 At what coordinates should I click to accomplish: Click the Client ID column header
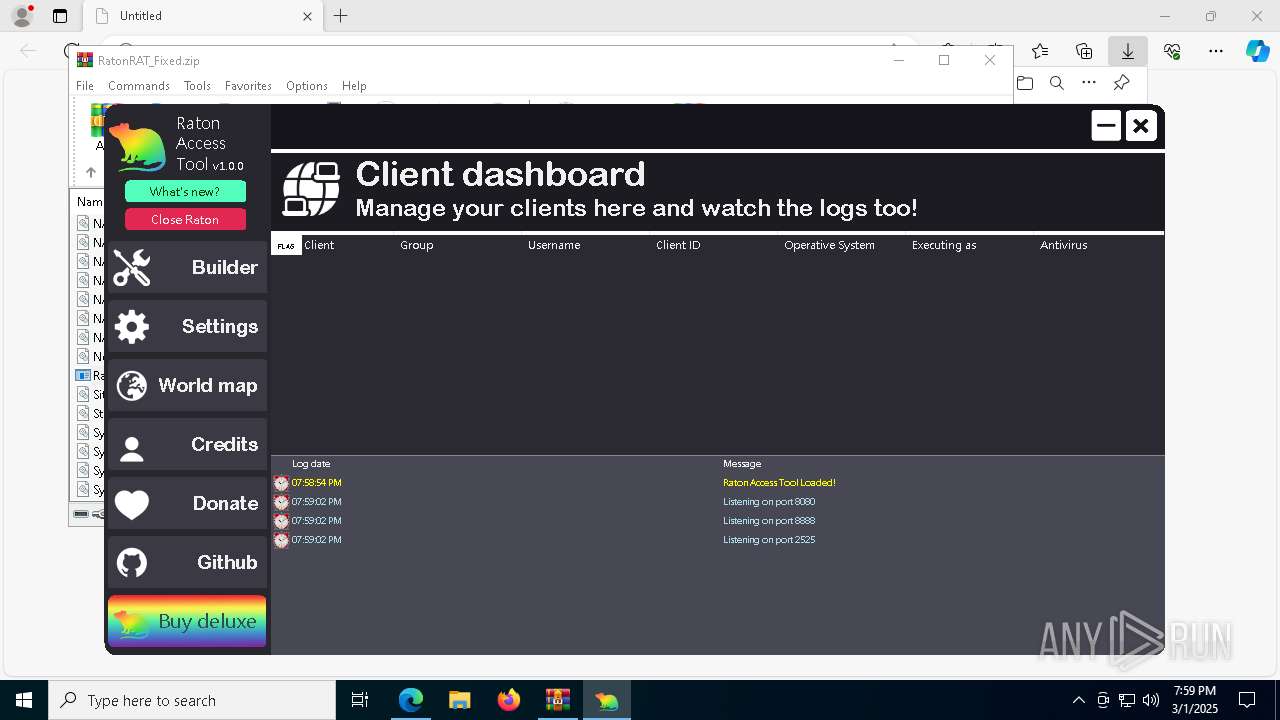678,245
